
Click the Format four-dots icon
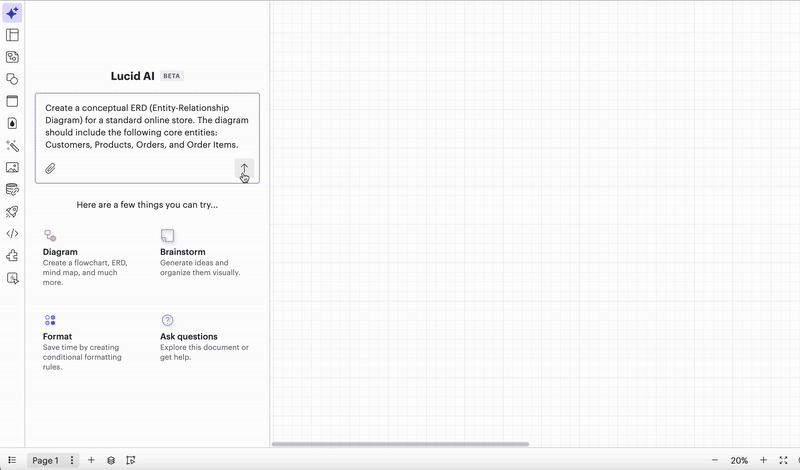click(x=50, y=320)
